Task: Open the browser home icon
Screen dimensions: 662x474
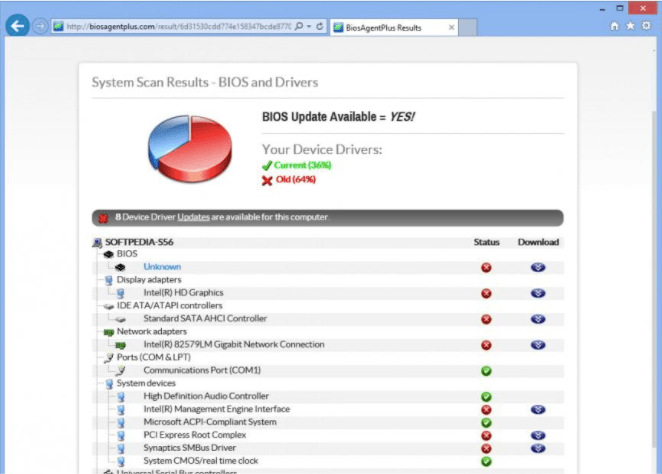Action: tap(614, 26)
